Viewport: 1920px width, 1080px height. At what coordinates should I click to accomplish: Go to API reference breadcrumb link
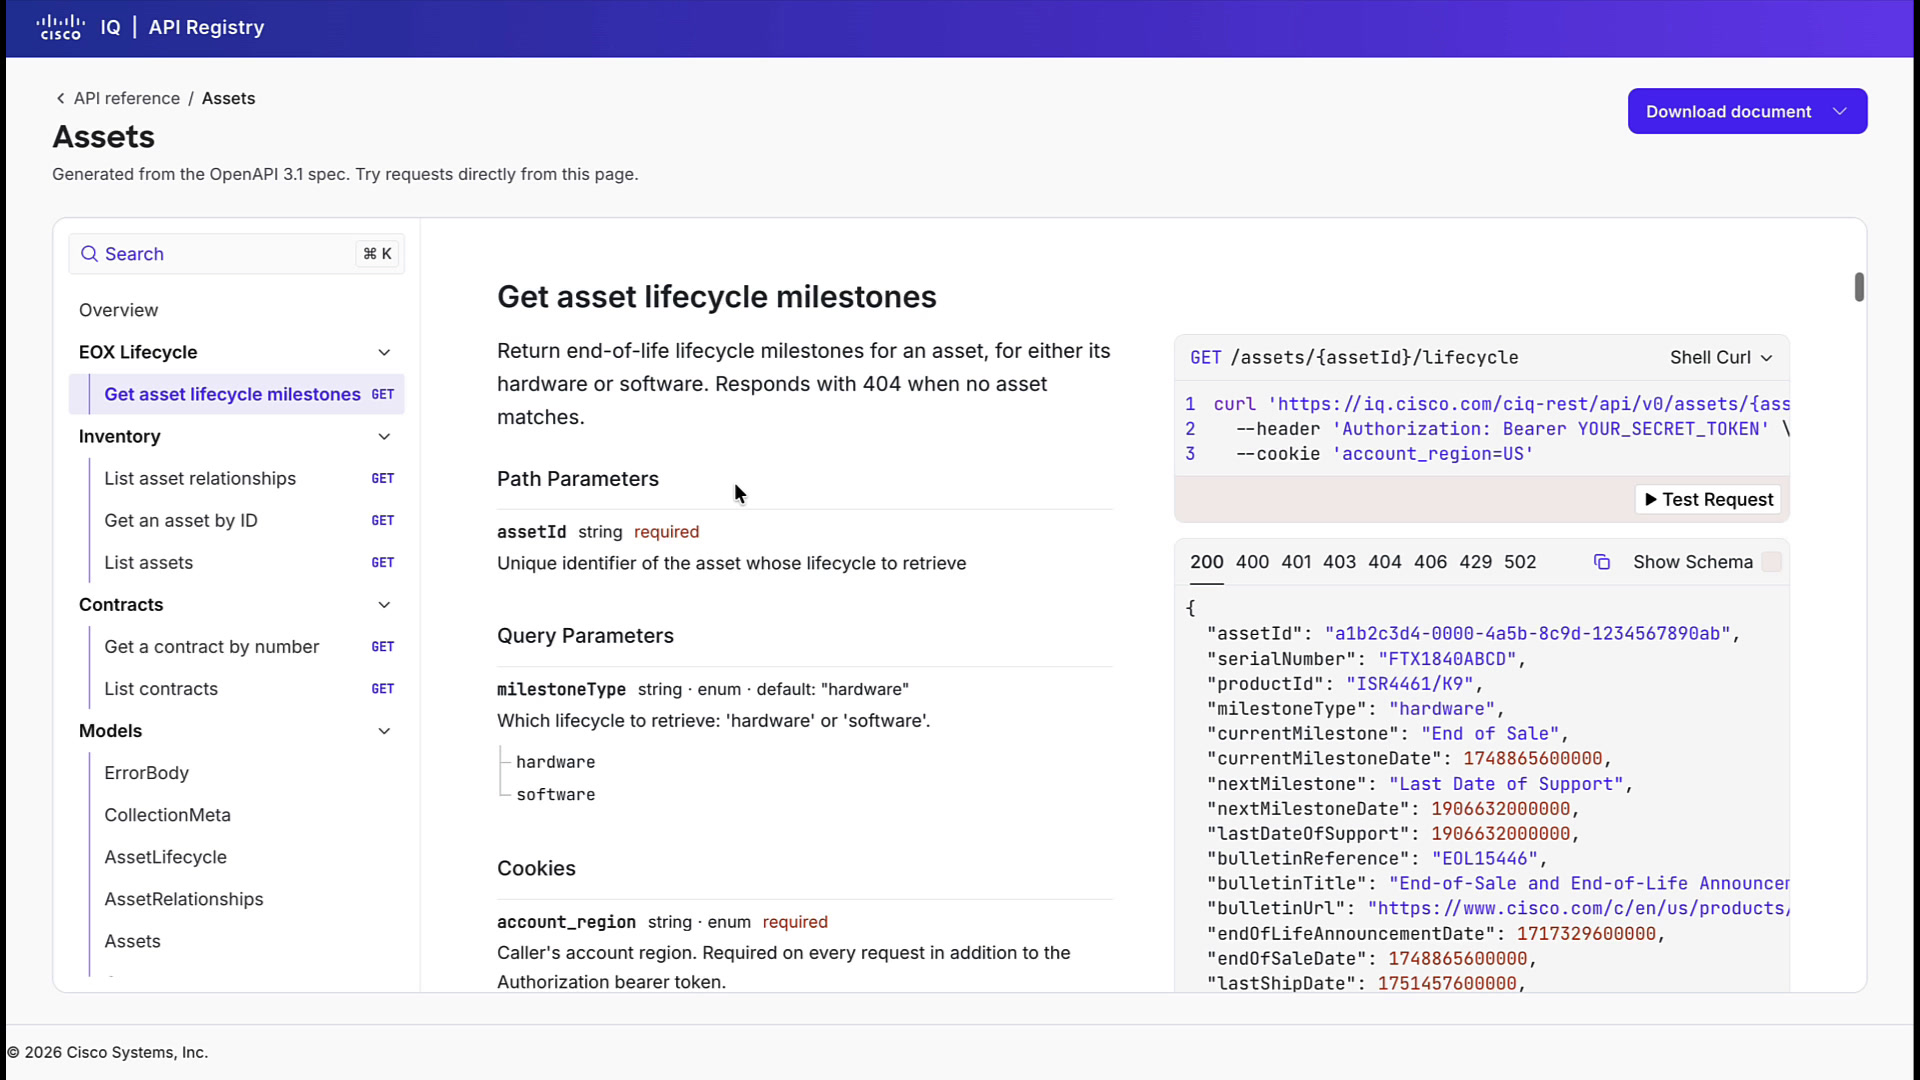pos(127,98)
